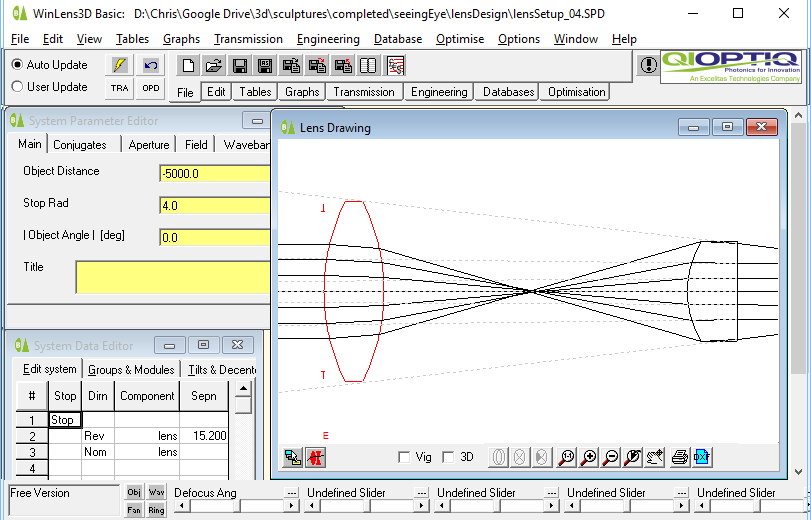
Task: Click the TRA button
Action: click(x=120, y=88)
